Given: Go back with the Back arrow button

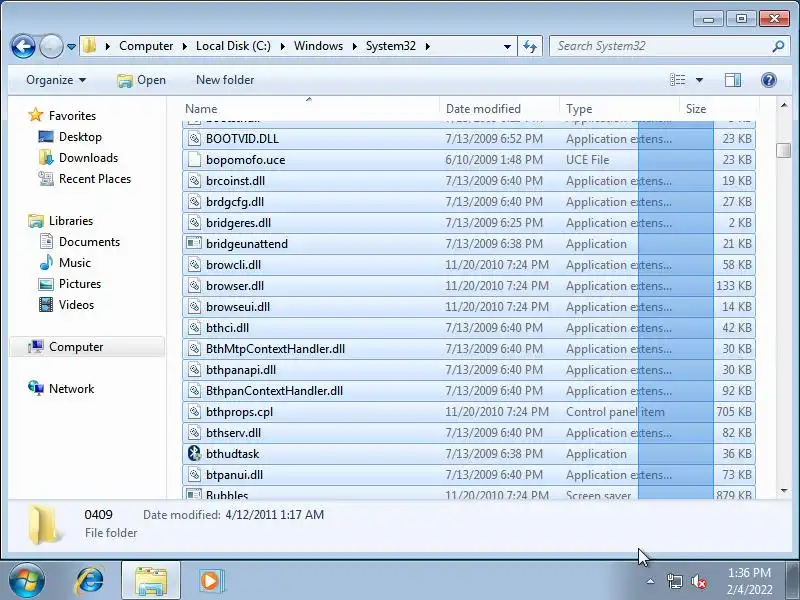Looking at the screenshot, I should (23, 46).
